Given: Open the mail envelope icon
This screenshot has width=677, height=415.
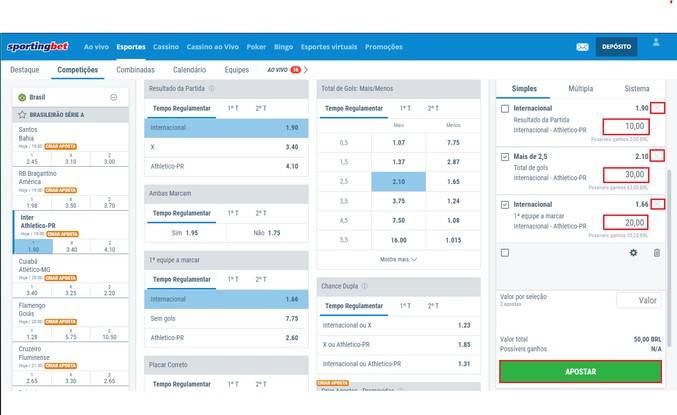Looking at the screenshot, I should tap(582, 47).
